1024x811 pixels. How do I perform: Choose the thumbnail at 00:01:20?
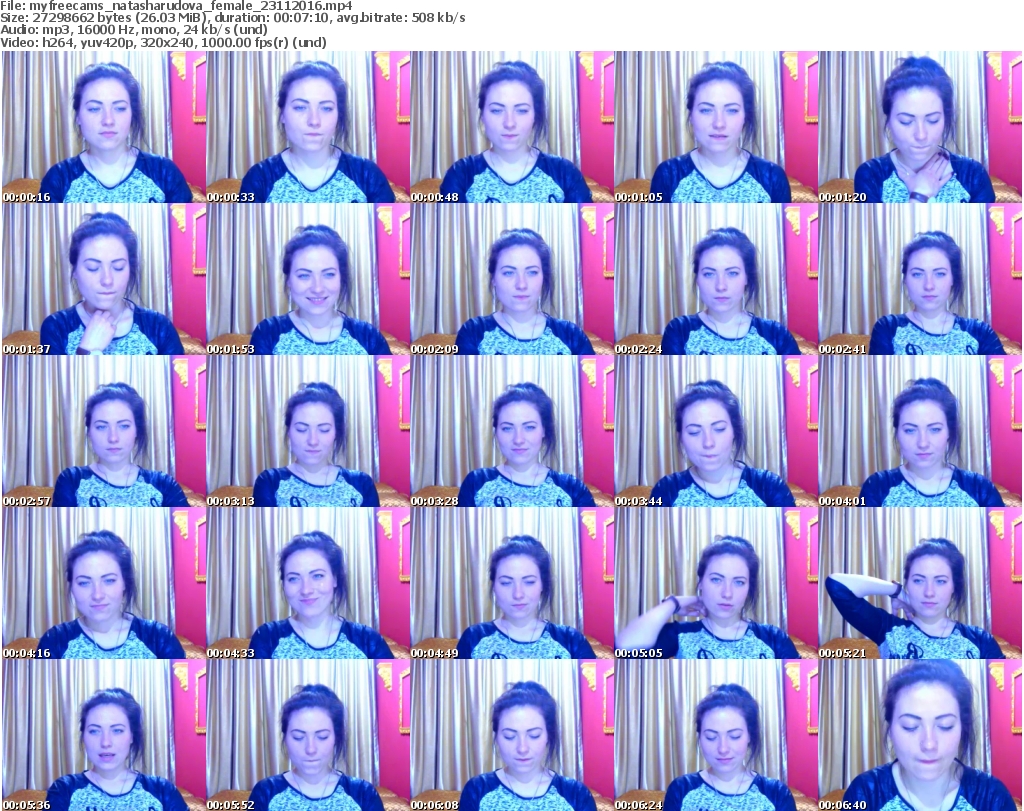click(920, 127)
